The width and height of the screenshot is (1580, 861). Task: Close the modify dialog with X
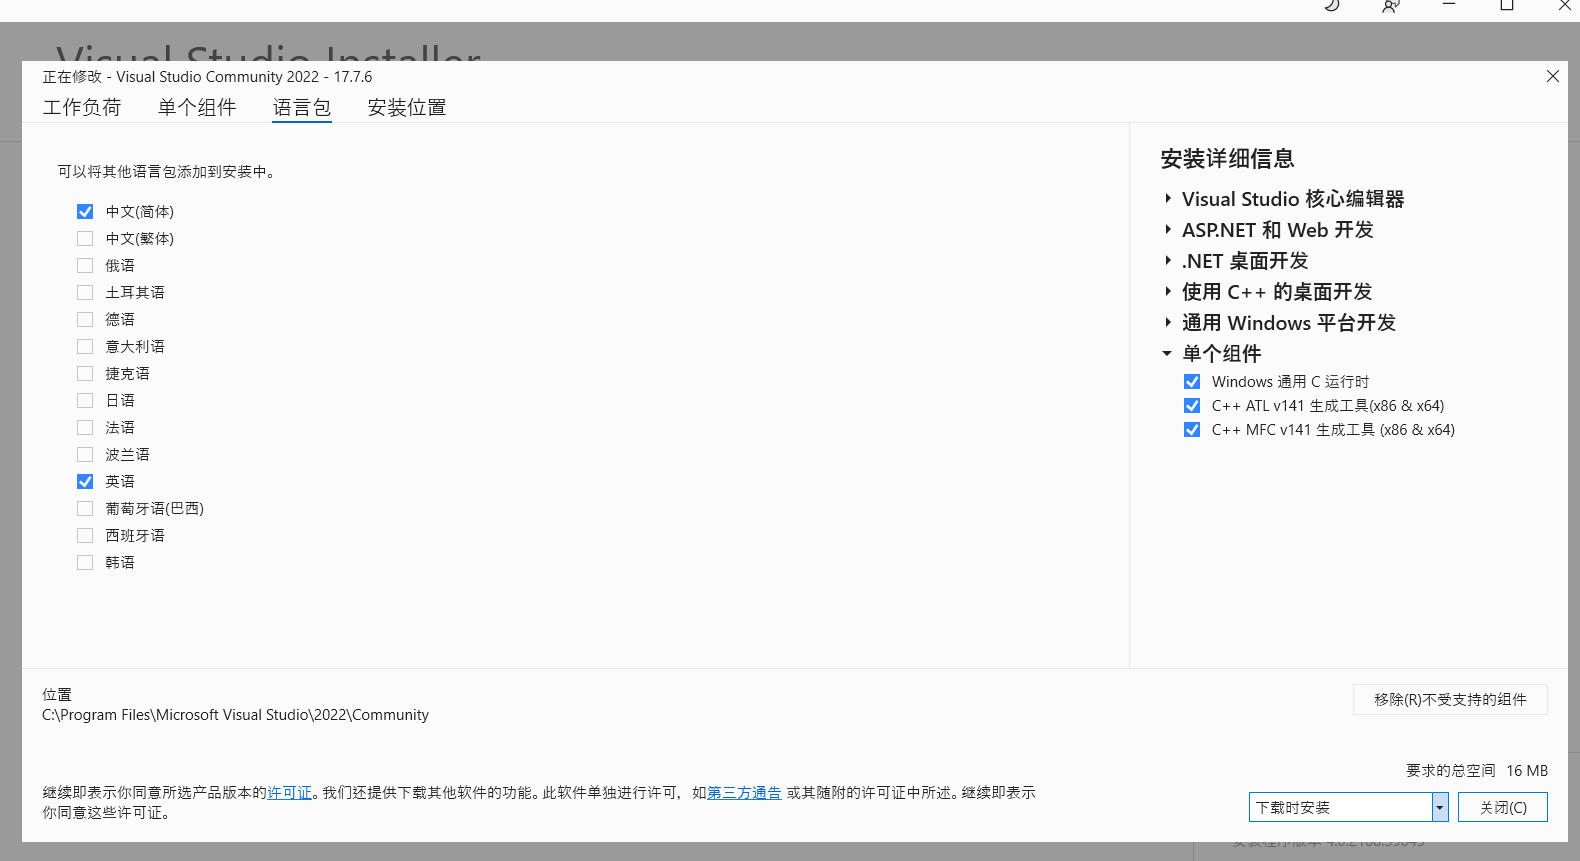click(1553, 76)
